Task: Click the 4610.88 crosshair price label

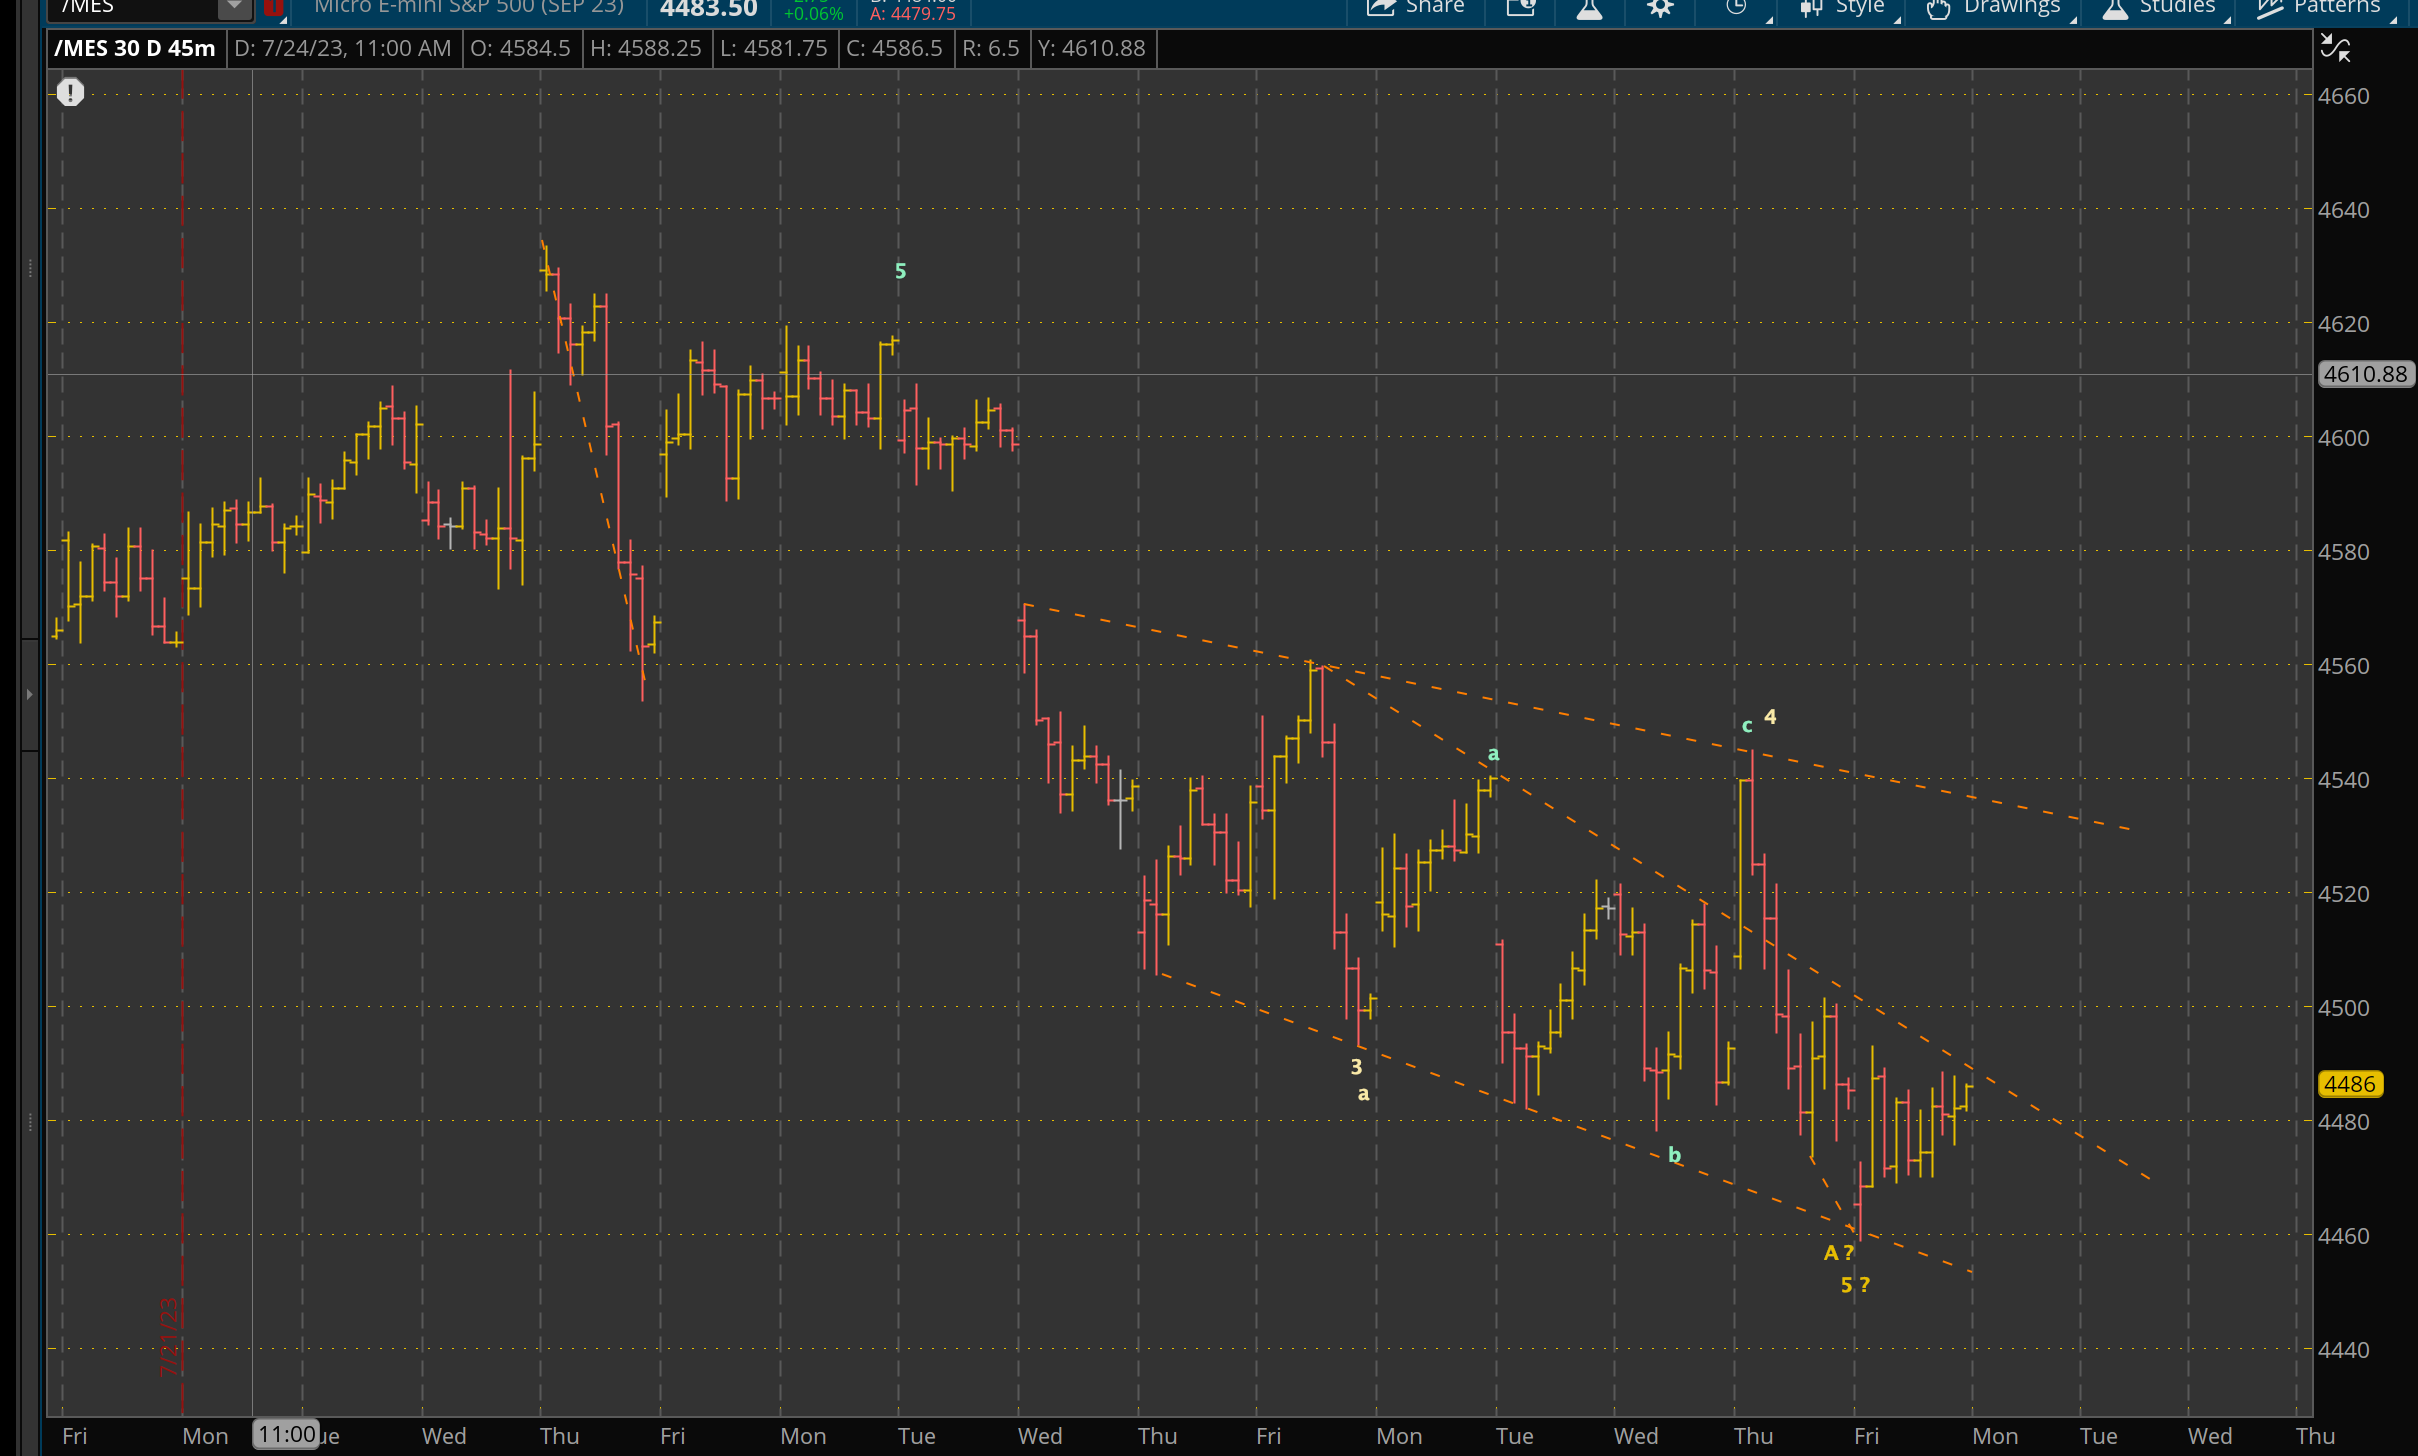Action: coord(2365,374)
